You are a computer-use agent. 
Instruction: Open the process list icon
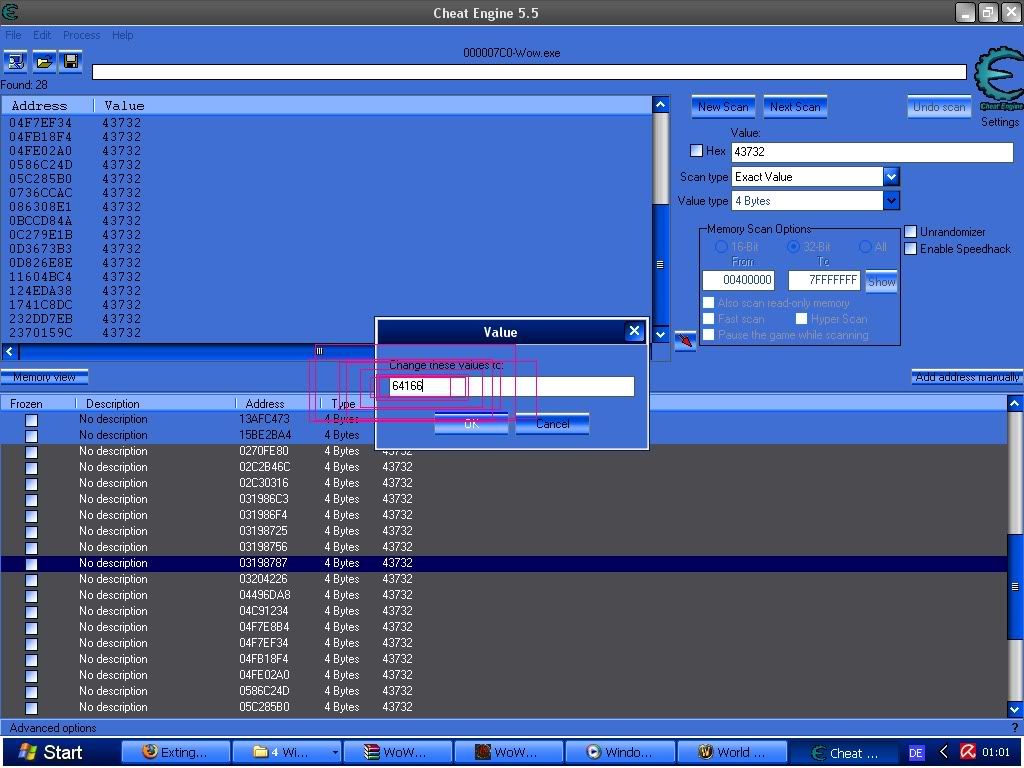point(16,61)
